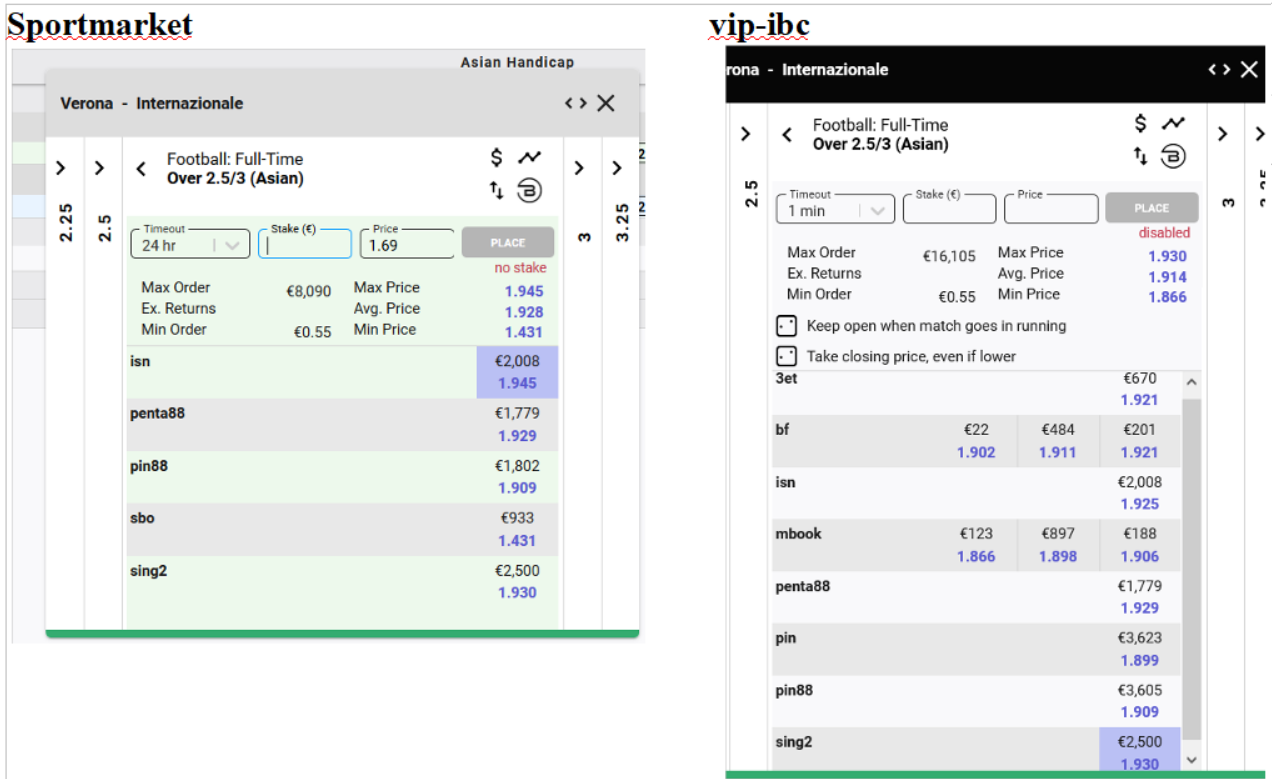Click Max Order €16,105 in vip-ibc
This screenshot has height=779, width=1275.
(x=949, y=257)
